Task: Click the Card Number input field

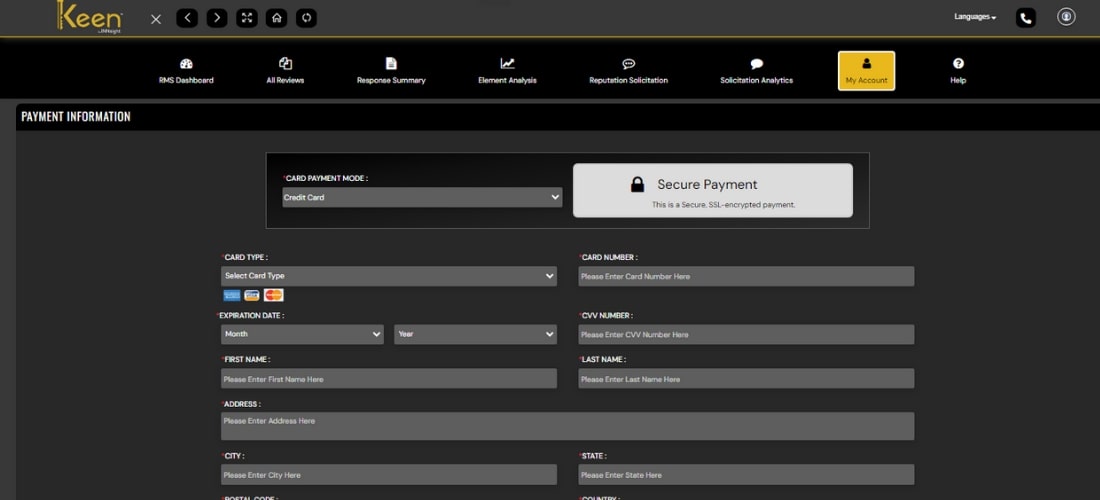Action: click(746, 277)
